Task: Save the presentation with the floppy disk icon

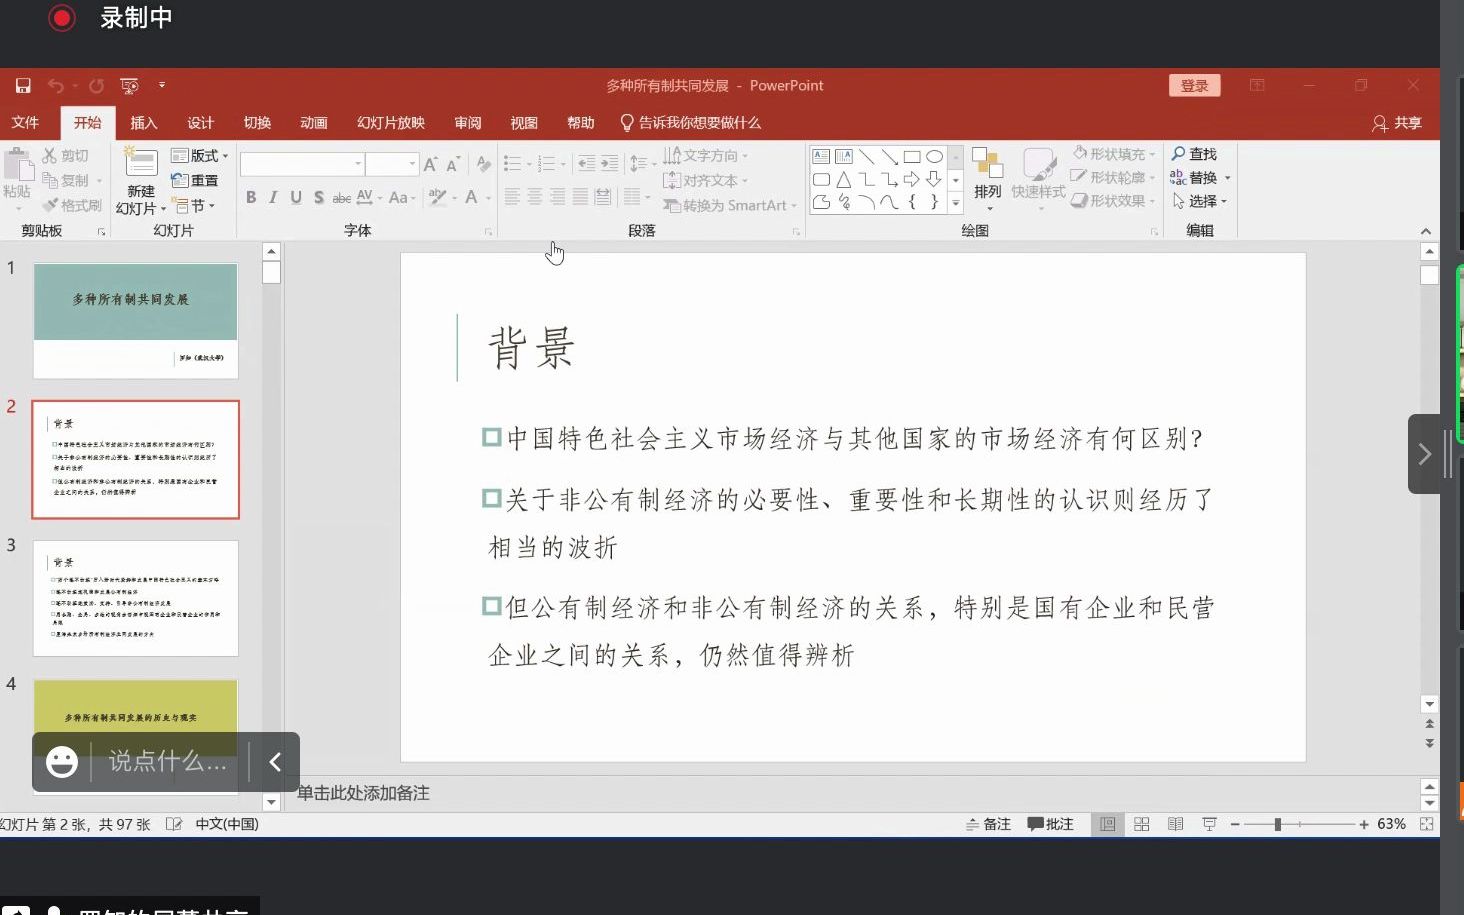Action: coord(23,86)
